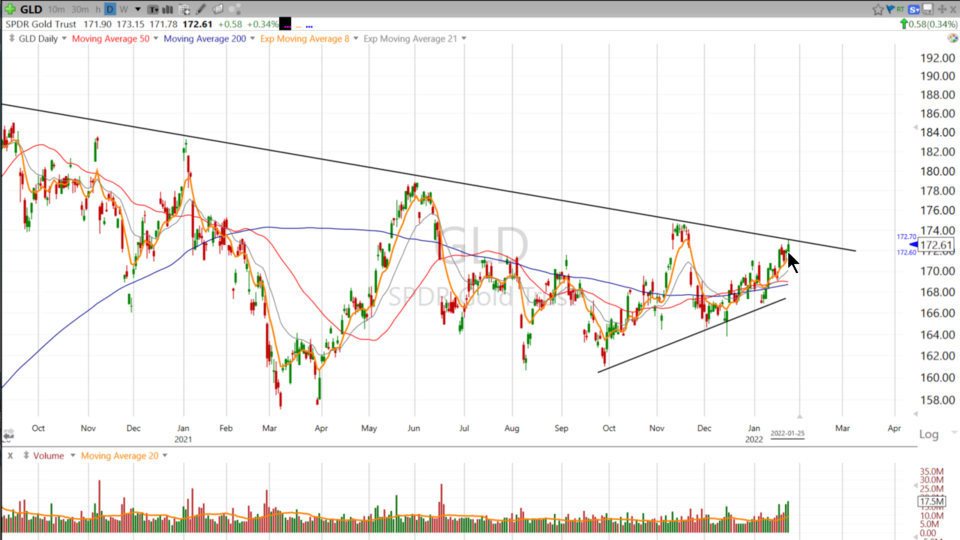Expand the Moving Average 200 dropdown
The image size is (960, 540).
click(x=250, y=39)
